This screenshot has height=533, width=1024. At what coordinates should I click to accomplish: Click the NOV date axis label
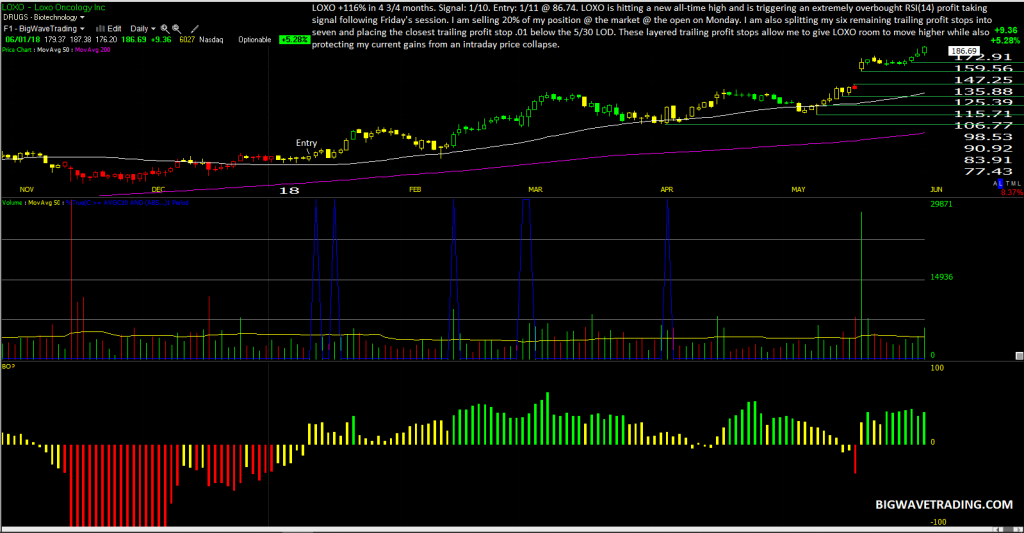(x=27, y=189)
